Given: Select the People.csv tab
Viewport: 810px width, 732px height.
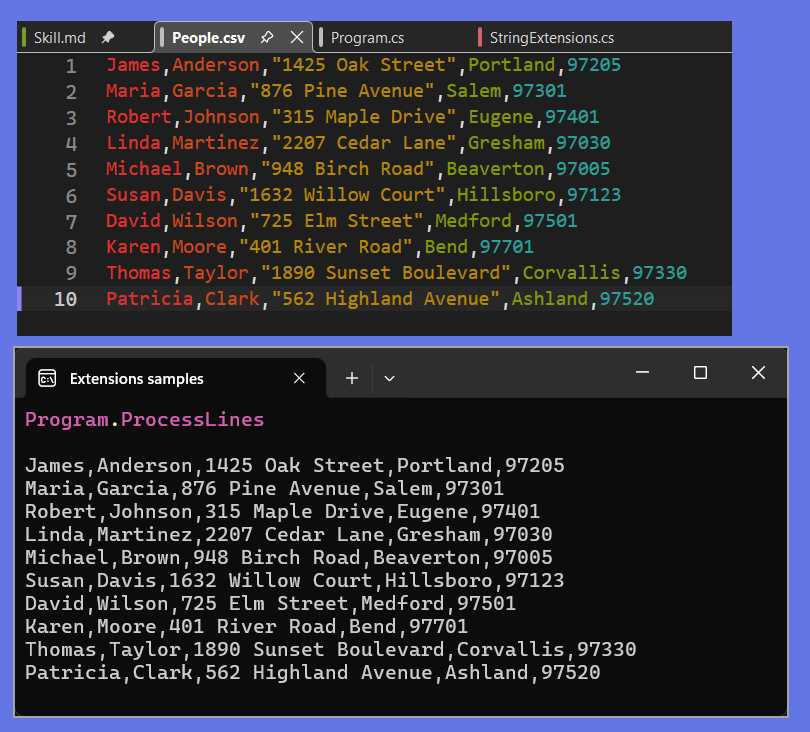Looking at the screenshot, I should [208, 38].
